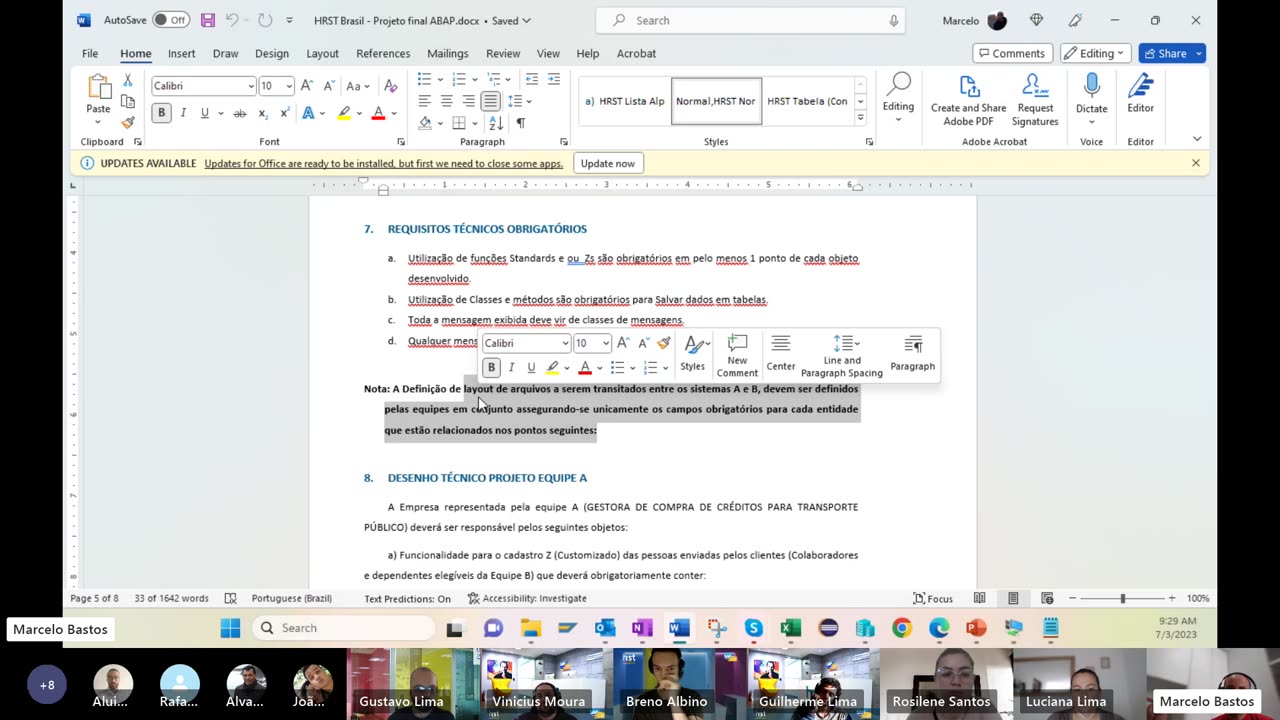Apply ribbon text highlight color
Image resolution: width=1280 pixels, height=720 pixels.
pos(343,113)
